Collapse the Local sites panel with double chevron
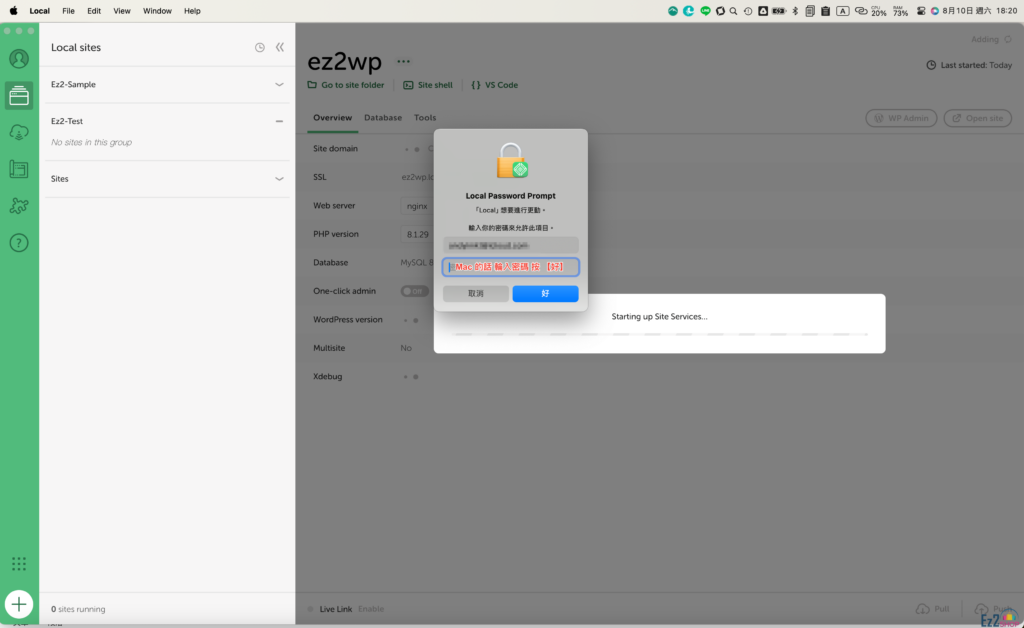 click(280, 47)
